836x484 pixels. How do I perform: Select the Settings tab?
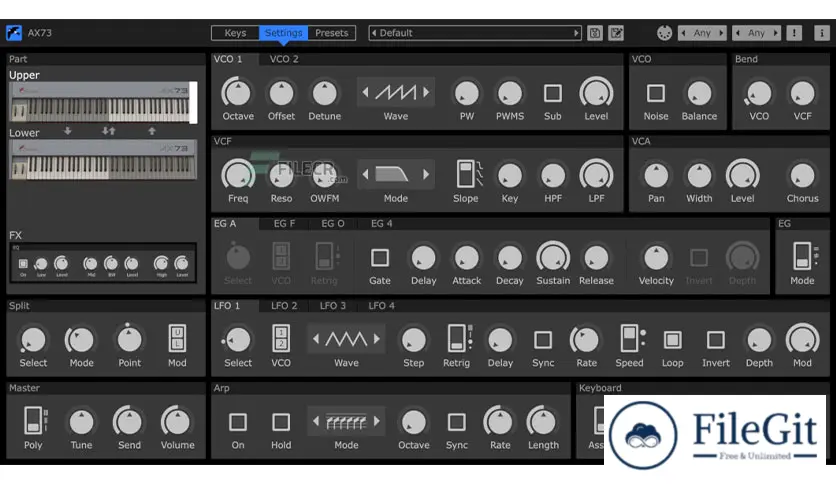pos(284,33)
